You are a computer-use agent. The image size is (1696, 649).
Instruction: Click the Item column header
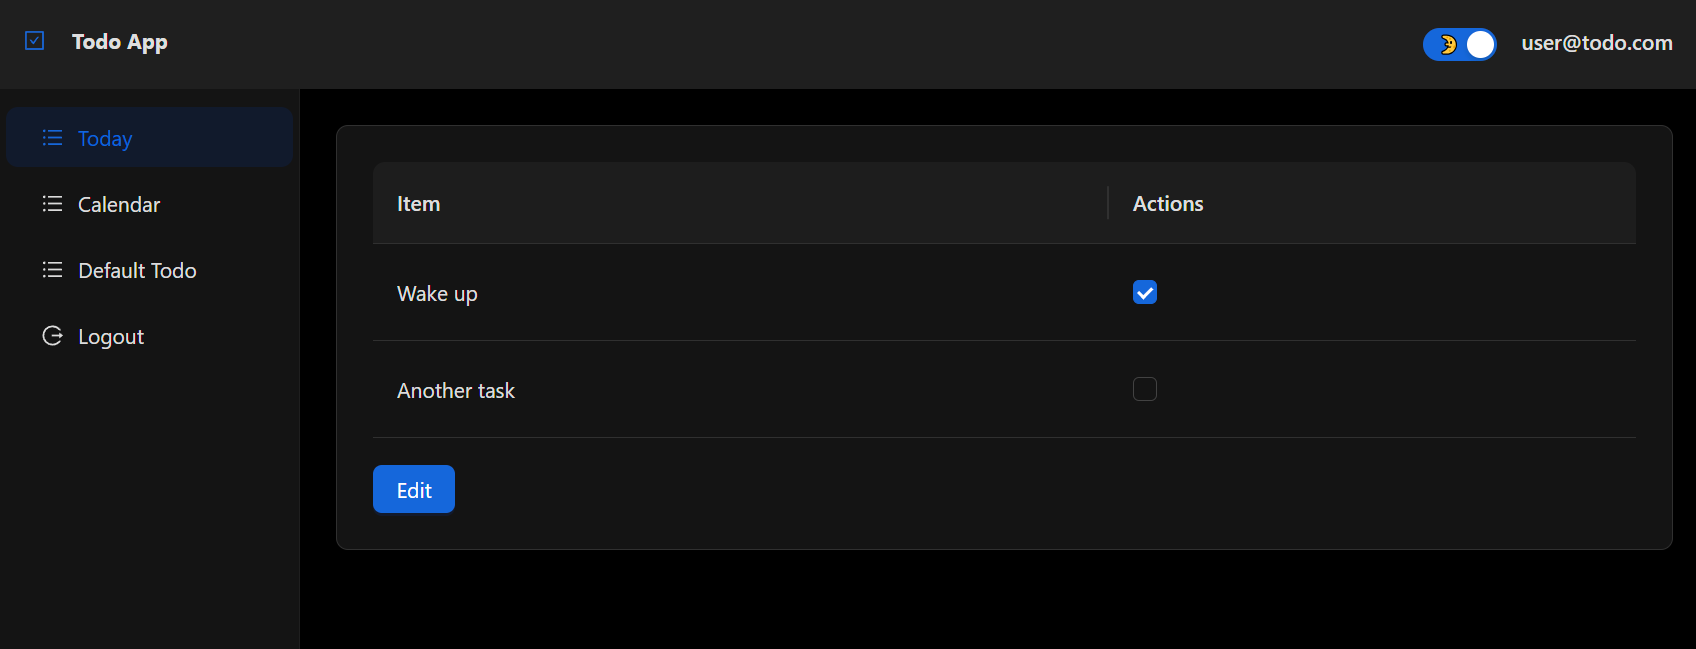[418, 204]
